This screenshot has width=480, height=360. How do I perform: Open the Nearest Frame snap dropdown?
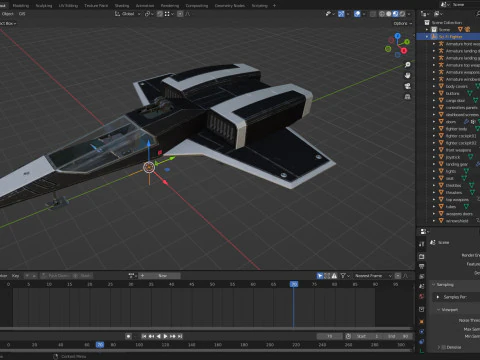(x=373, y=276)
